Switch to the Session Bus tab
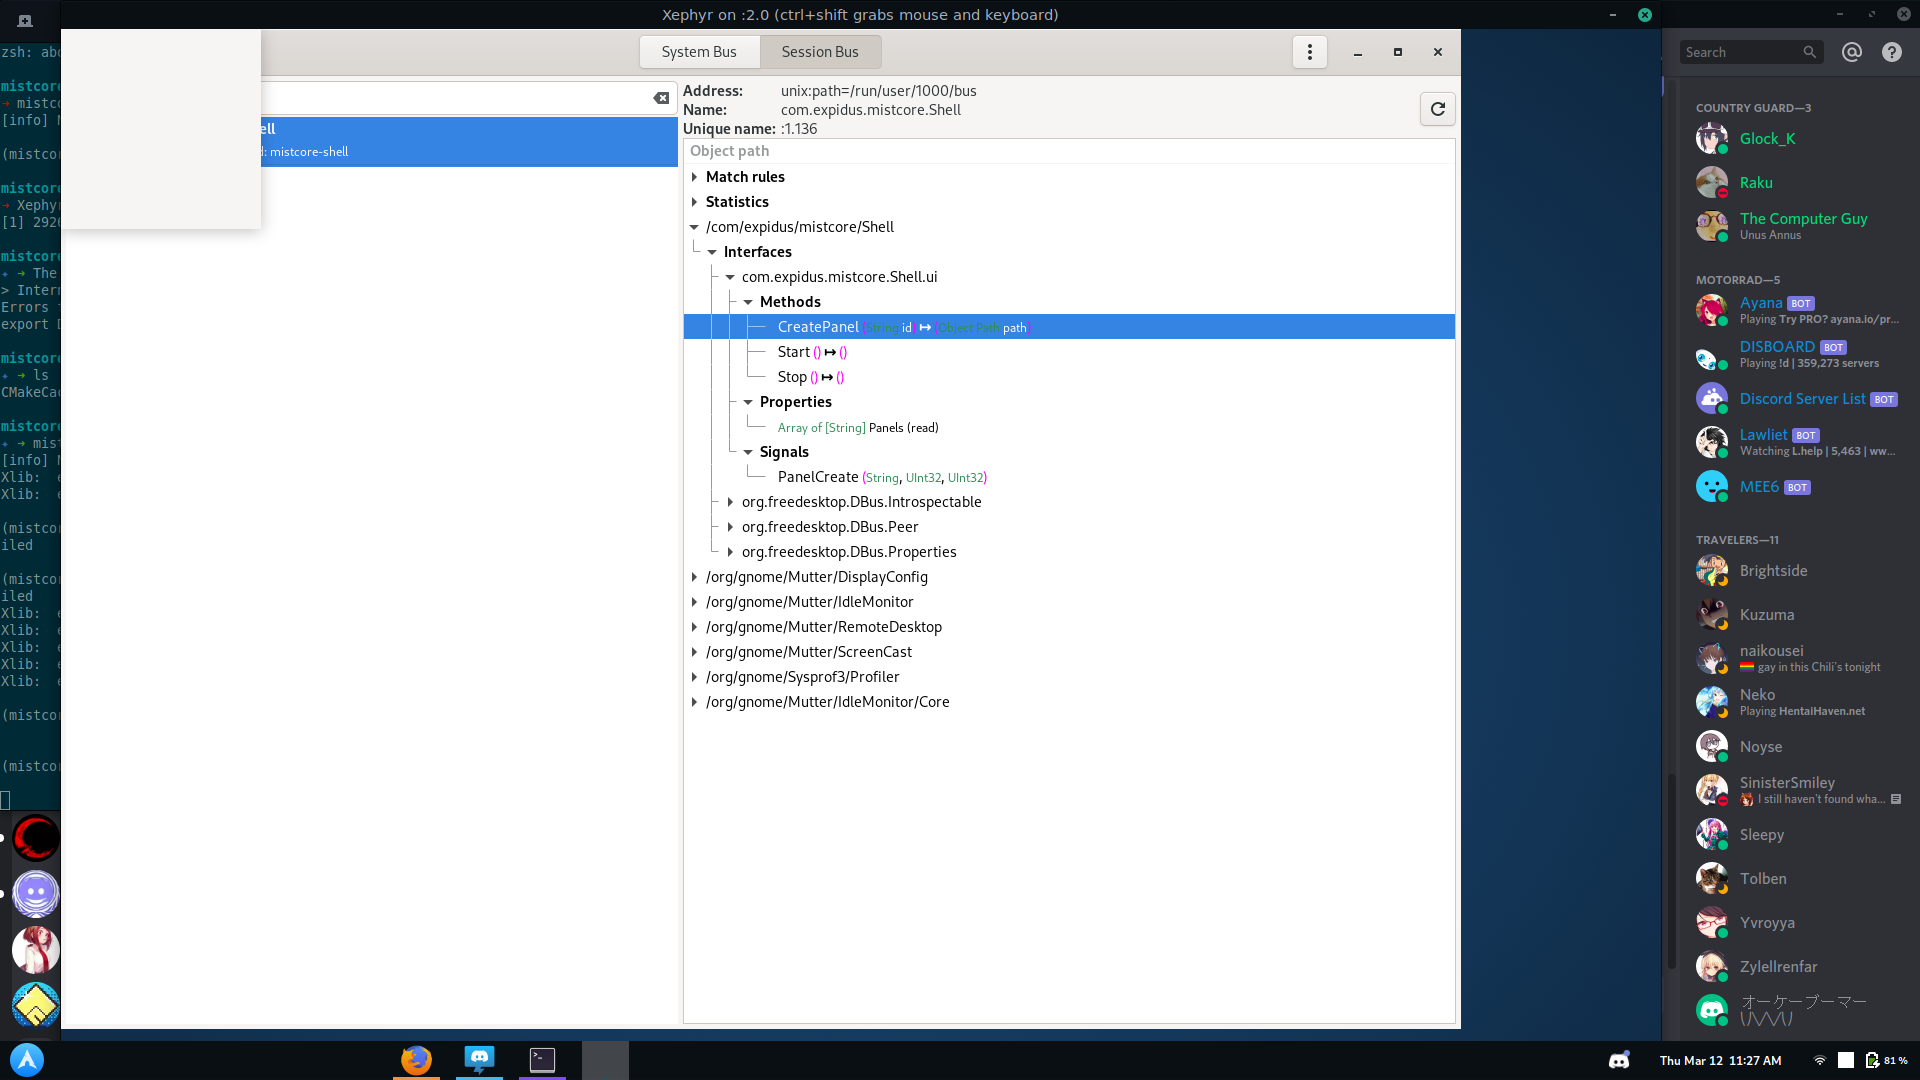 coord(819,51)
